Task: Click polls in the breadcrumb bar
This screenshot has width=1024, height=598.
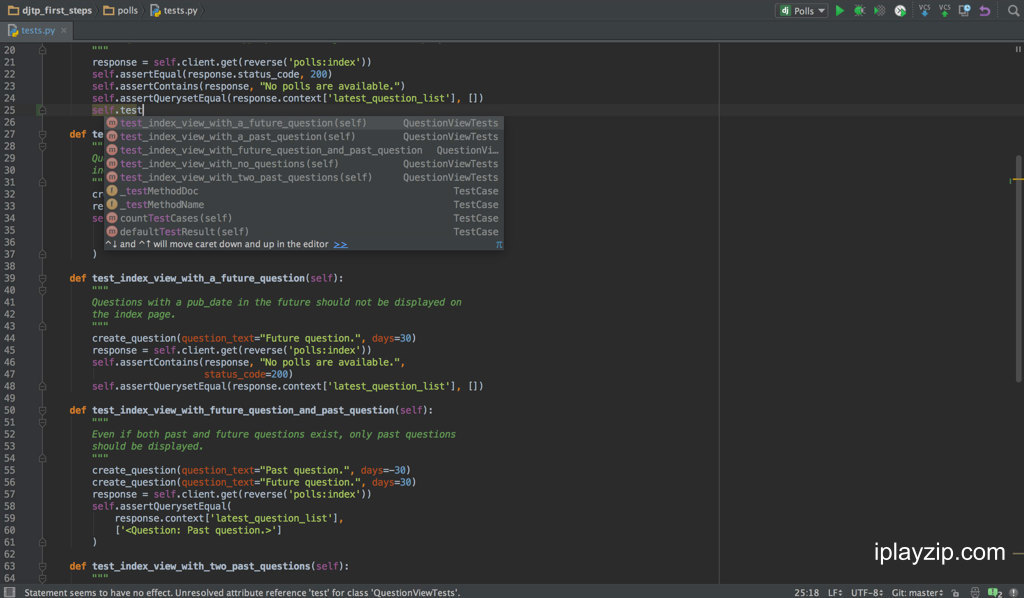Action: coord(127,10)
